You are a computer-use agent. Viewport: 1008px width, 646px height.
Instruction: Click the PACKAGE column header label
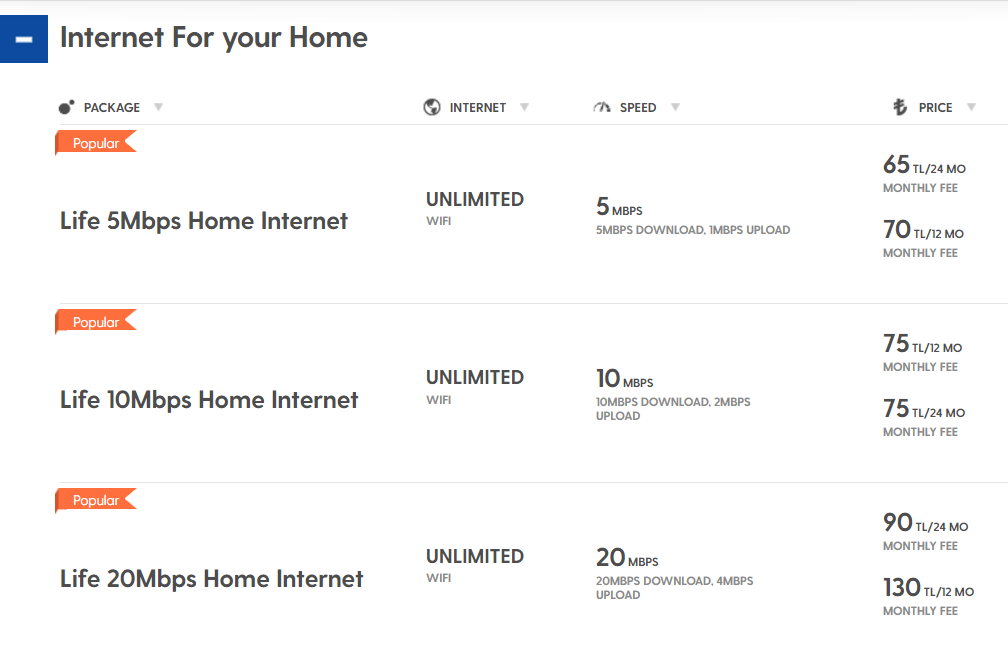coord(112,107)
